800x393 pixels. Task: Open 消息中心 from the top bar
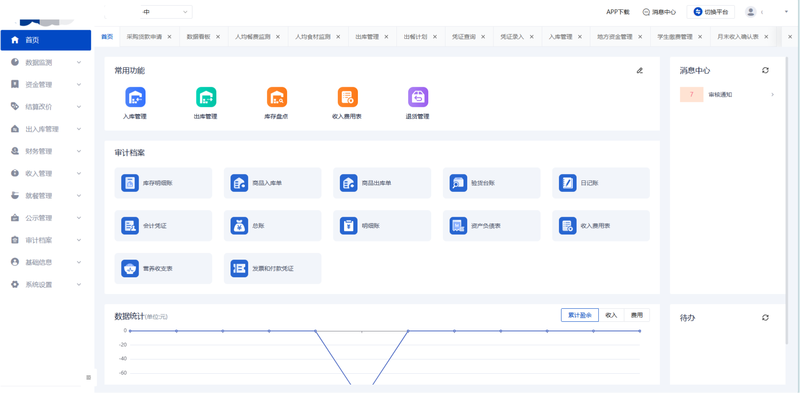click(659, 12)
